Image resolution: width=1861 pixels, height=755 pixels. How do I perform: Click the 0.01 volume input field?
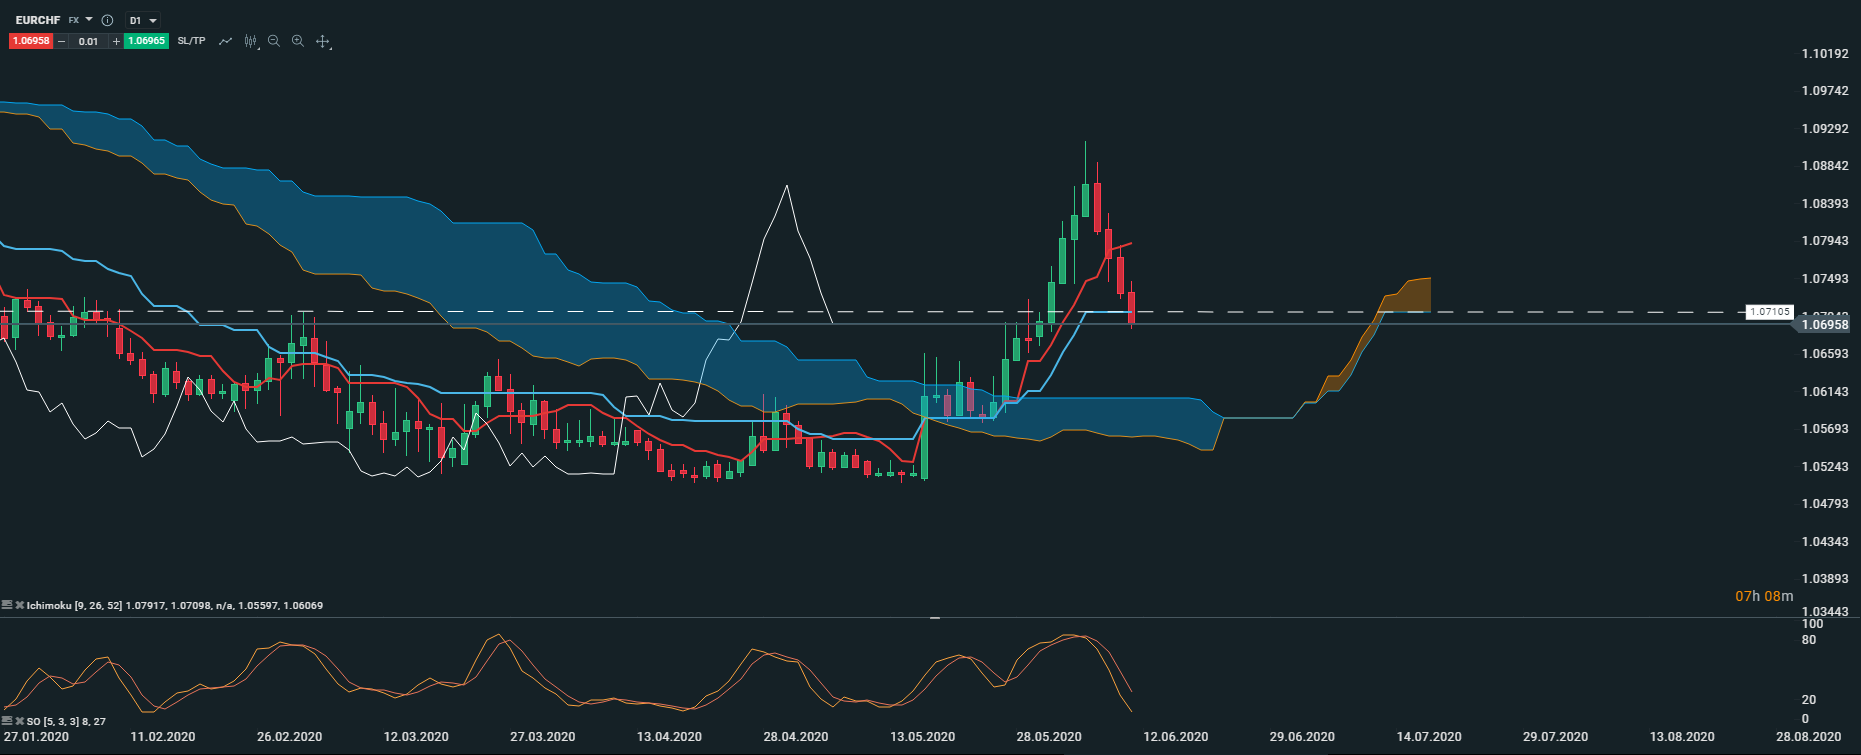(x=89, y=41)
